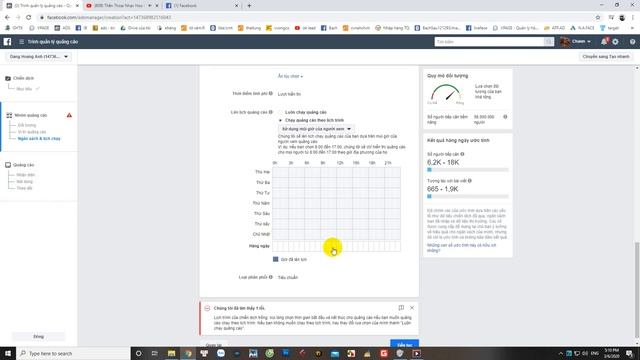Click a Thứ Tư schedule grid cell
This screenshot has height=360, width=640.
pyautogui.click(x=336, y=193)
